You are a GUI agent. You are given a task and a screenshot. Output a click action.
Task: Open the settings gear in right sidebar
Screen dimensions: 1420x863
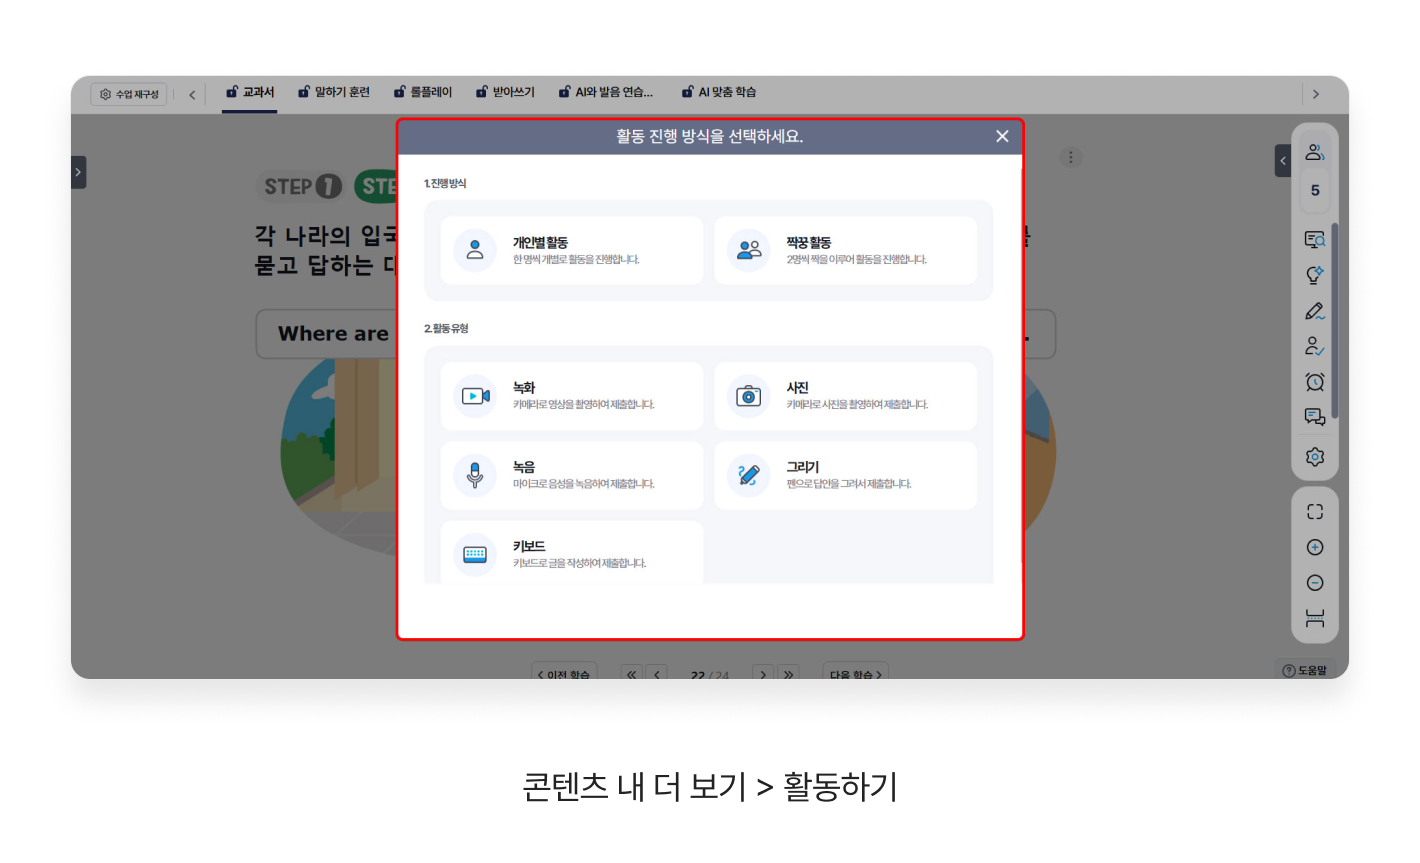[x=1315, y=457]
